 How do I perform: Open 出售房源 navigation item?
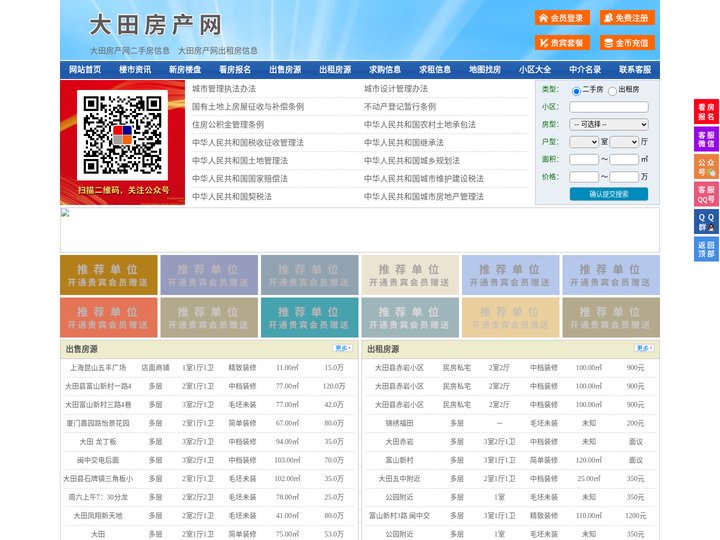tap(285, 70)
